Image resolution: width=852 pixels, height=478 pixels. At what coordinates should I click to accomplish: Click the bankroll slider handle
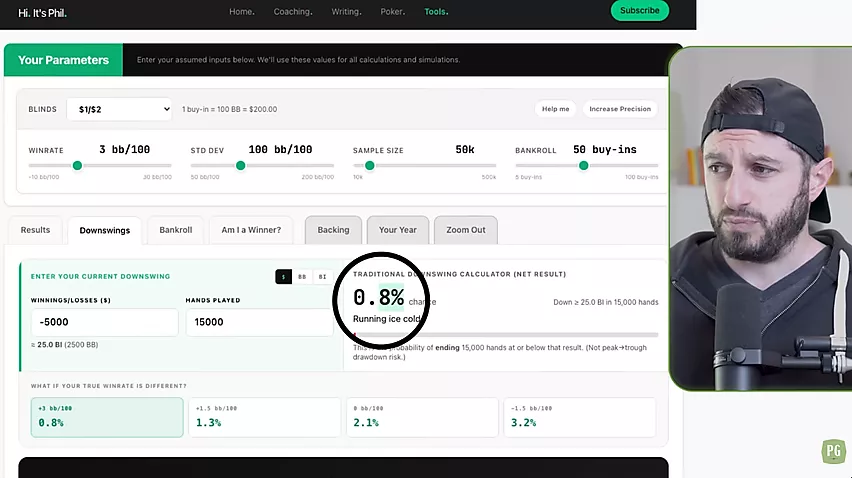584,165
